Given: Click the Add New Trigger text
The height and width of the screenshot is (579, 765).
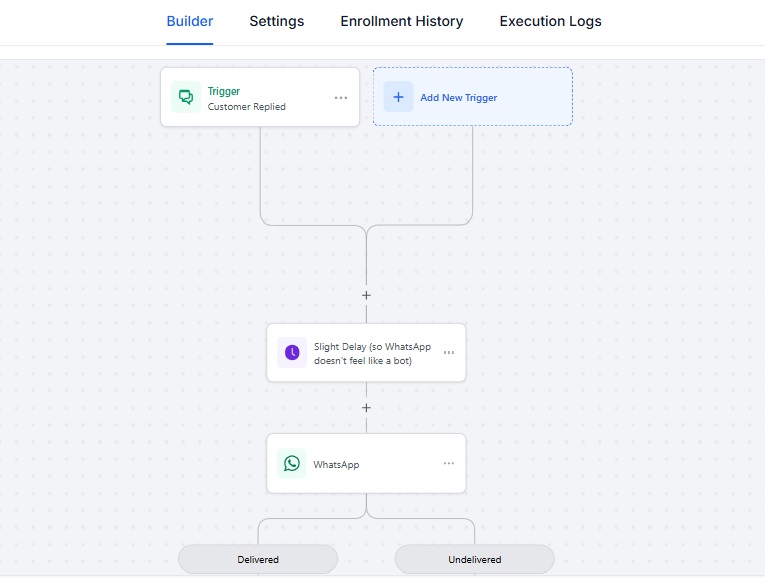Looking at the screenshot, I should tap(458, 98).
